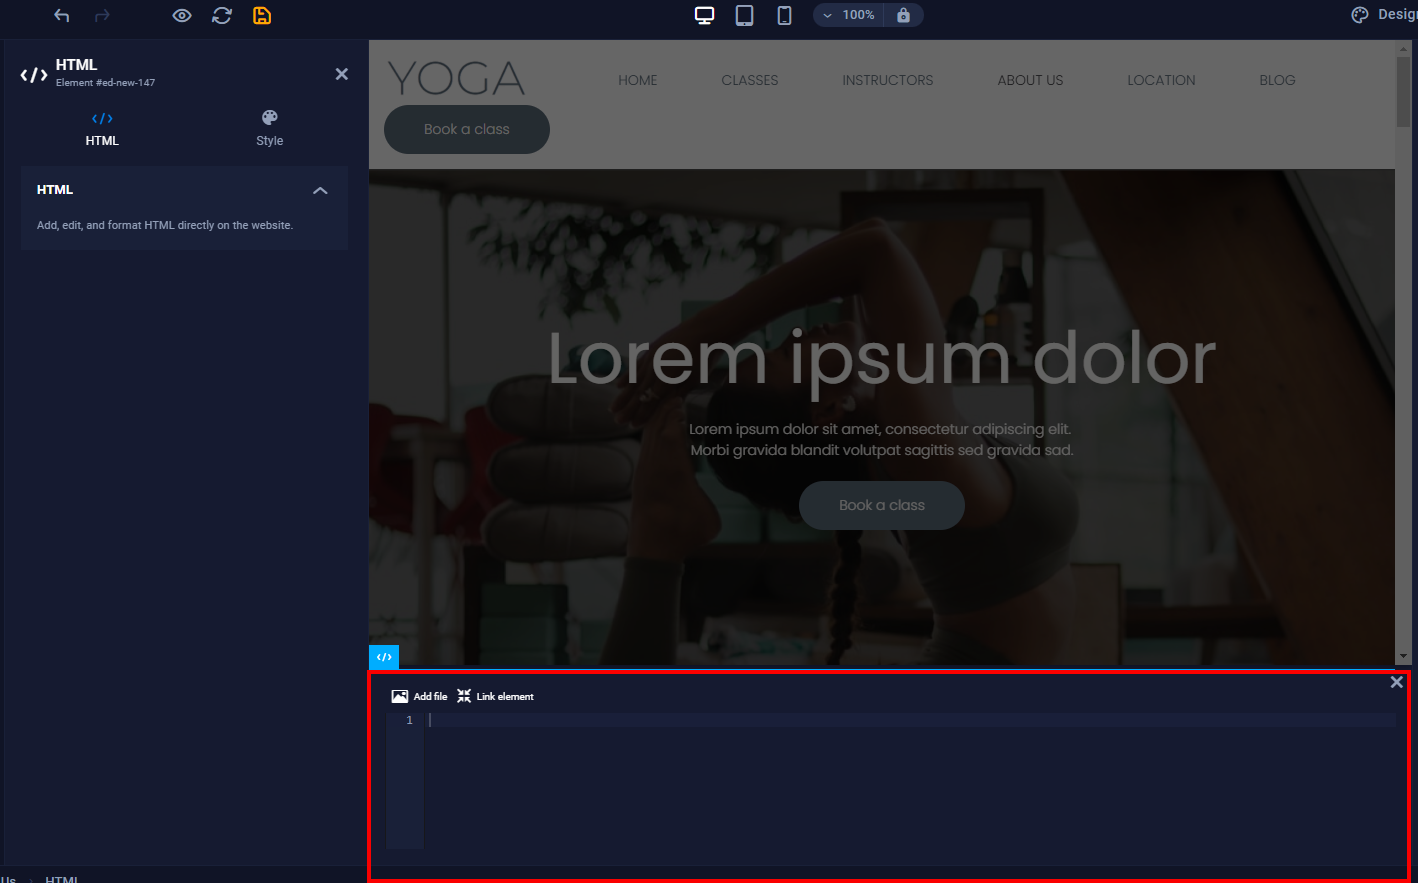The width and height of the screenshot is (1418, 883).
Task: Collapse the HTML section chevron
Action: tap(320, 190)
